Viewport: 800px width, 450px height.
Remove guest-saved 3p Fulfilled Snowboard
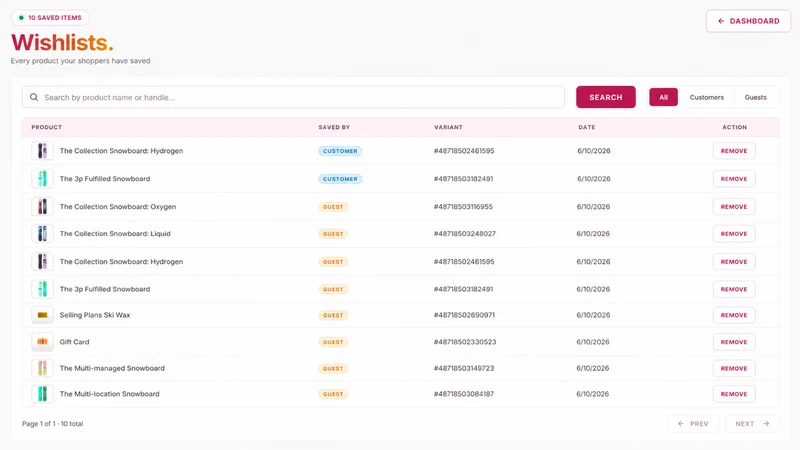tap(734, 289)
